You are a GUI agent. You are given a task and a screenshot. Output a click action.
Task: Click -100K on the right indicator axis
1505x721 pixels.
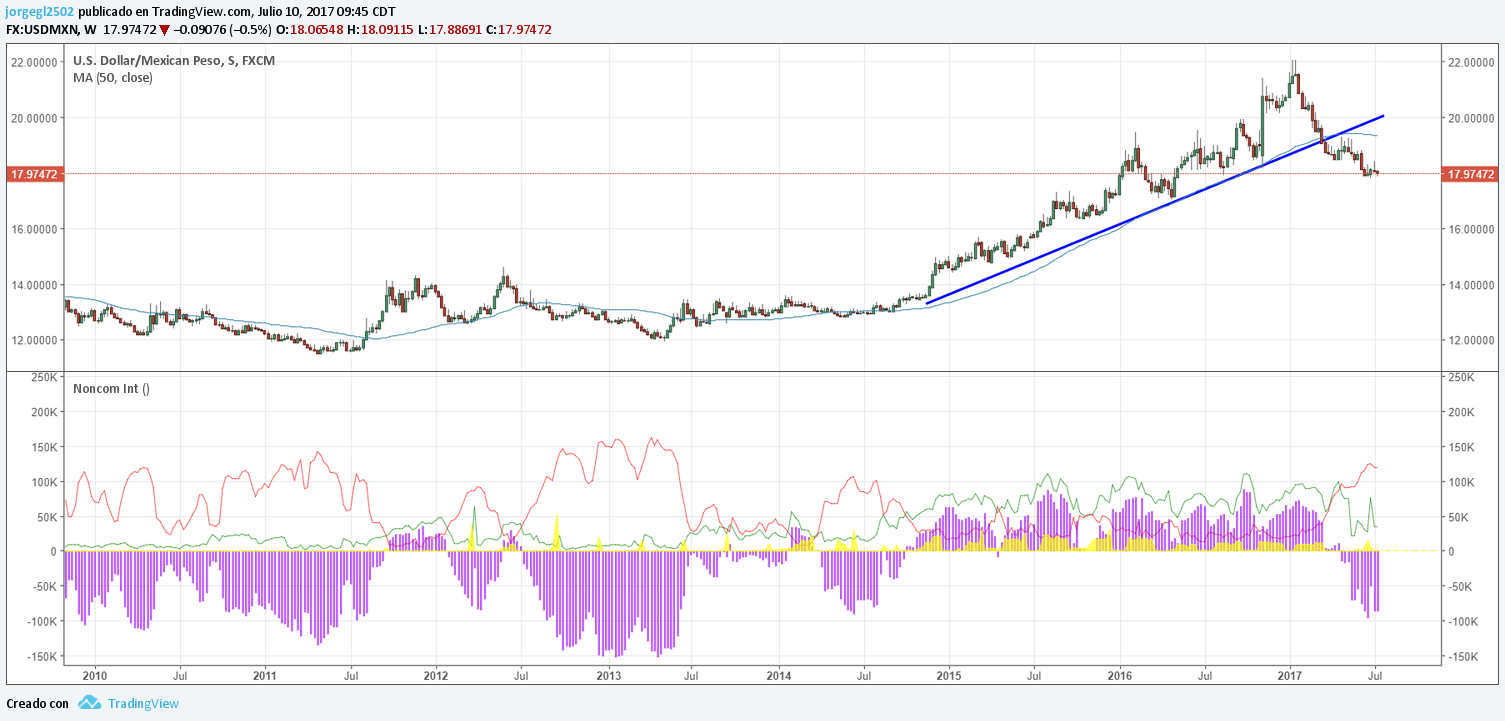coord(1463,621)
